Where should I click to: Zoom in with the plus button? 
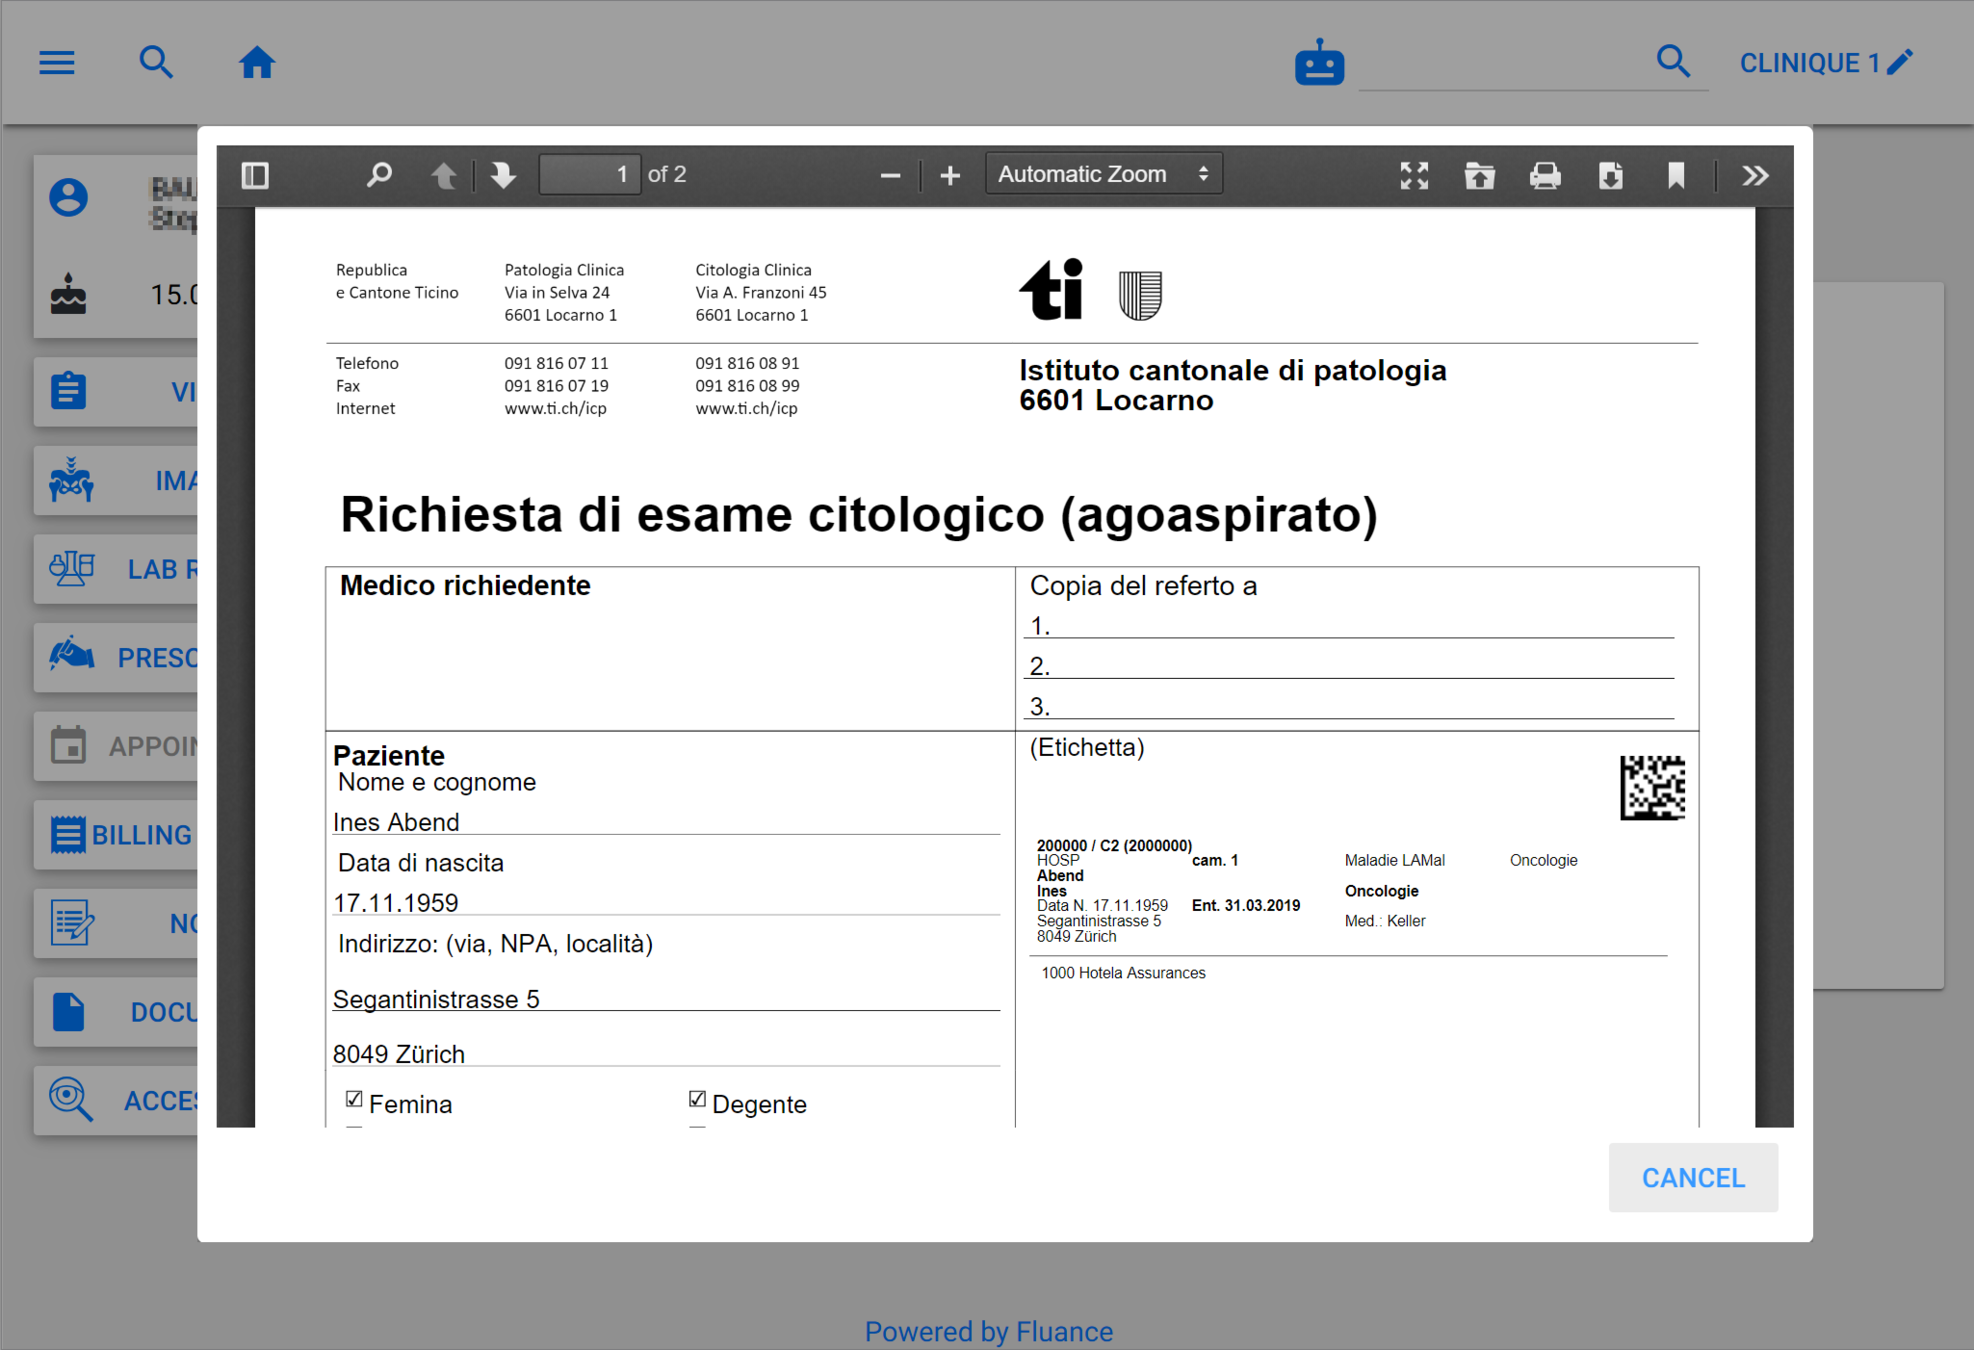[x=950, y=175]
